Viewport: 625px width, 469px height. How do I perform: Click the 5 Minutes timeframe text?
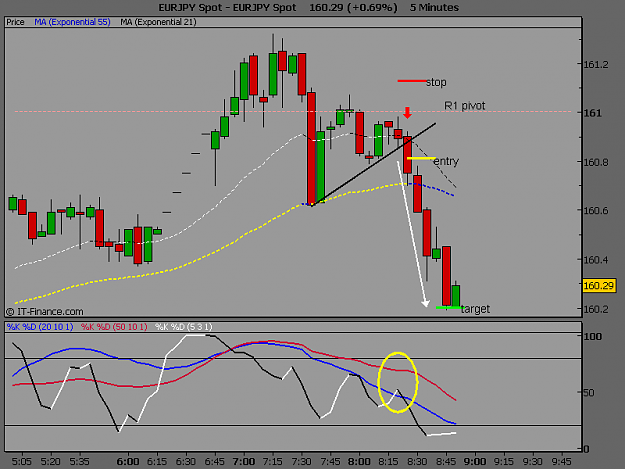[434, 8]
